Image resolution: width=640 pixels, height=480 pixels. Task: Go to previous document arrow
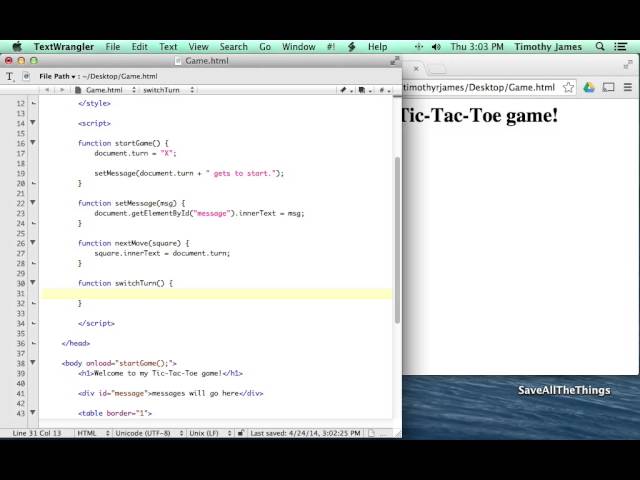pos(47,90)
